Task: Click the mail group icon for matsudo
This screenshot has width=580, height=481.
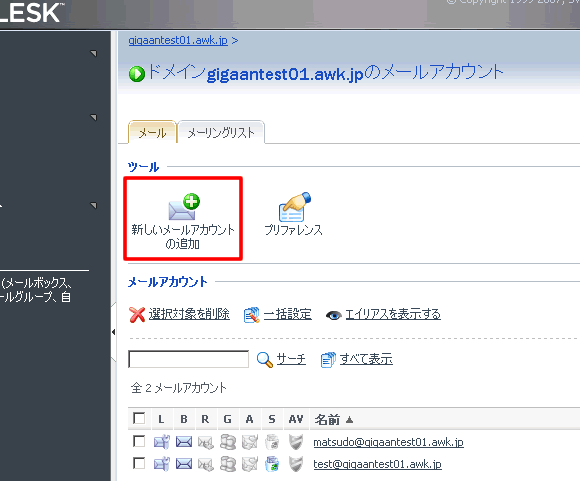Action: click(228, 442)
